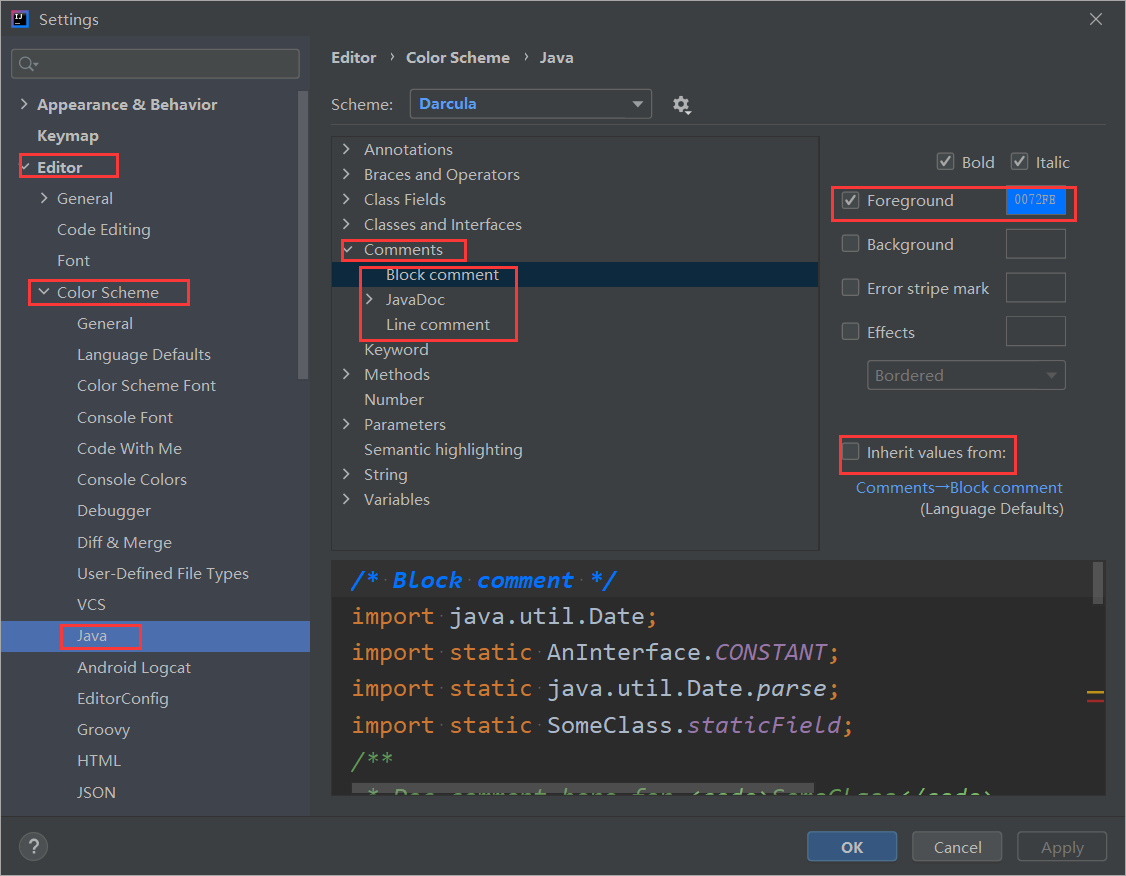Select Keymap in the settings tree
This screenshot has height=876, width=1126.
pyautogui.click(x=68, y=136)
